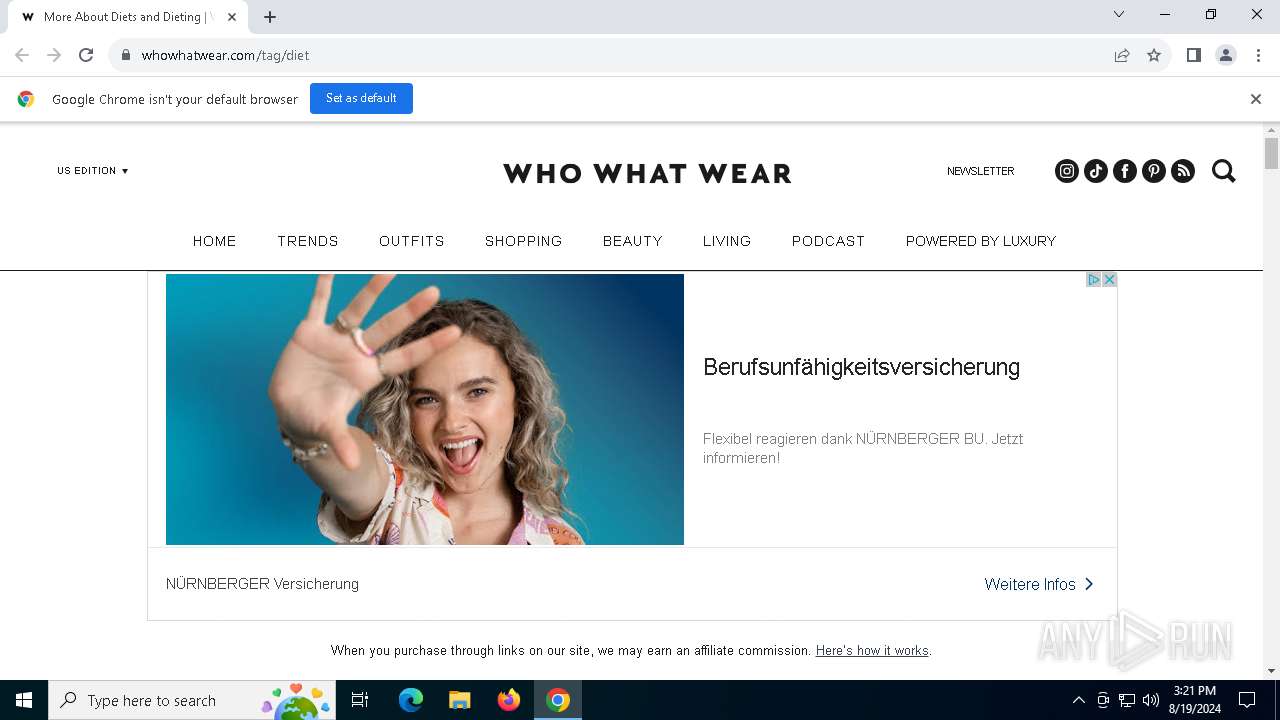The height and width of the screenshot is (720, 1280).
Task: Close the ad with the X icon
Action: [x=1109, y=280]
